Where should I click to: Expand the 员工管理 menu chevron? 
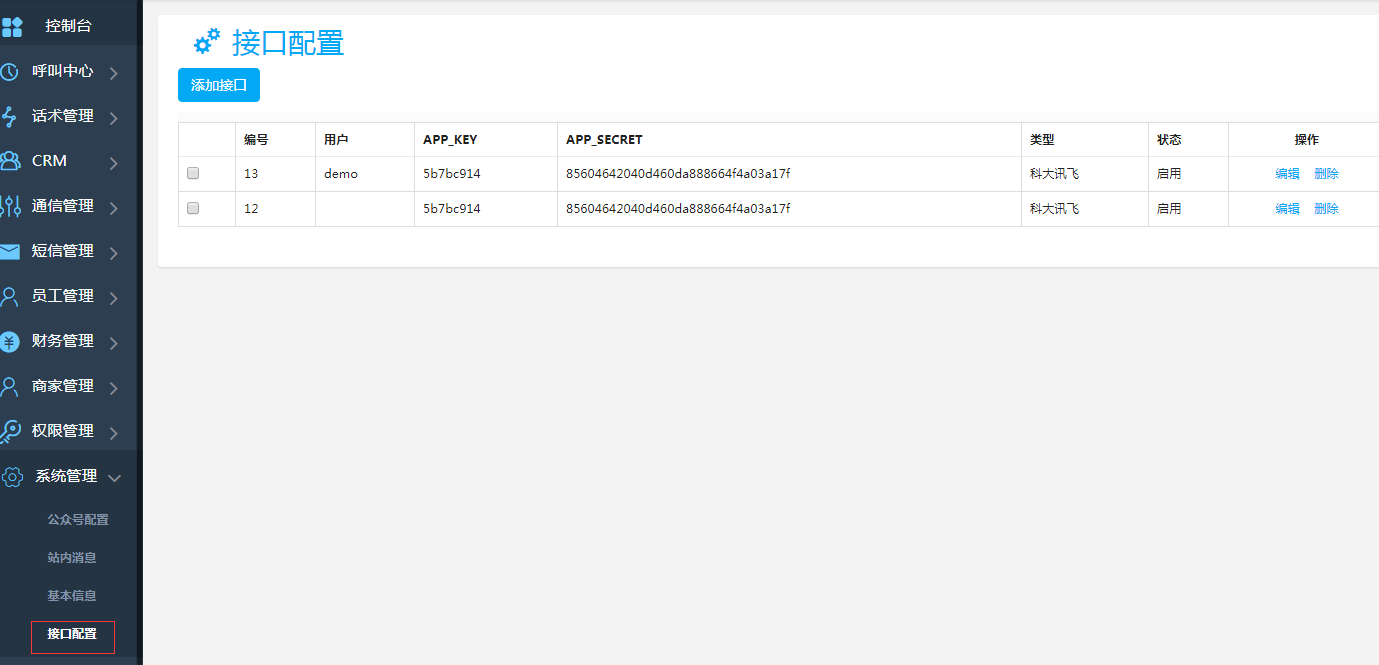pos(114,298)
